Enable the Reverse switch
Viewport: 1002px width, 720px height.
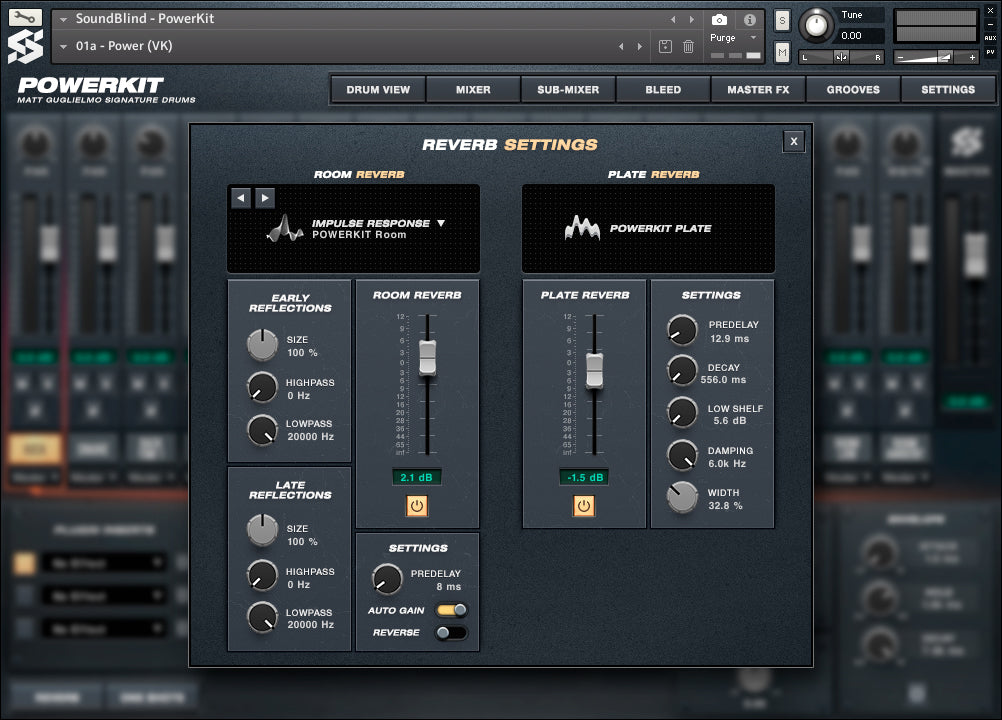tap(451, 632)
